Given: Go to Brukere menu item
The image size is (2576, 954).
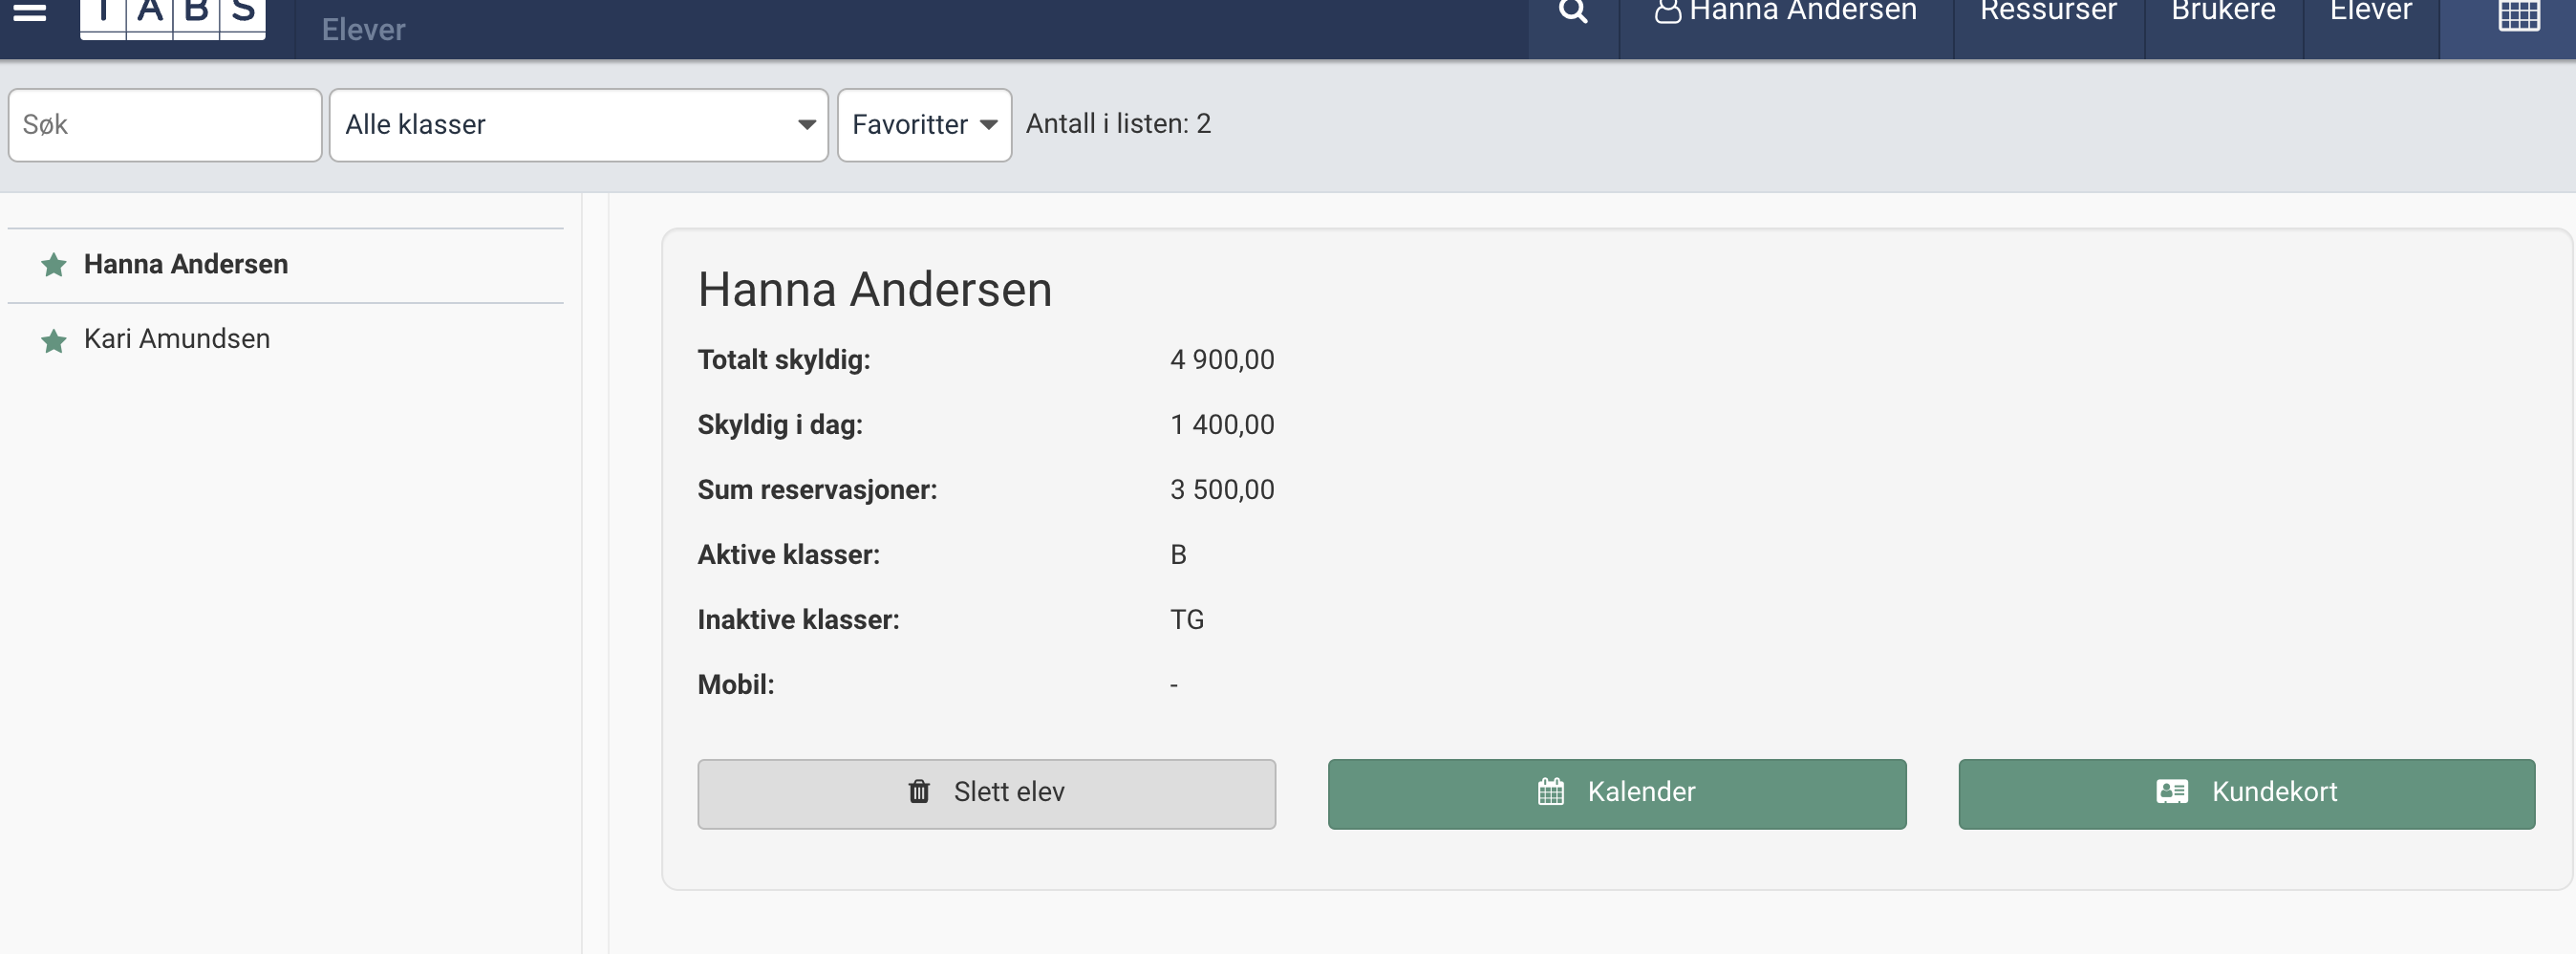Looking at the screenshot, I should pos(2223,12).
